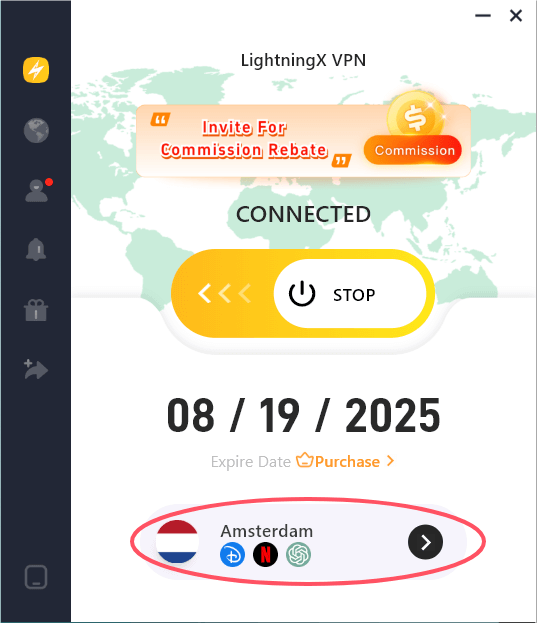This screenshot has height=623, width=537.
Task: Open the Invite For Commission Rebate banner
Action: pos(303,141)
